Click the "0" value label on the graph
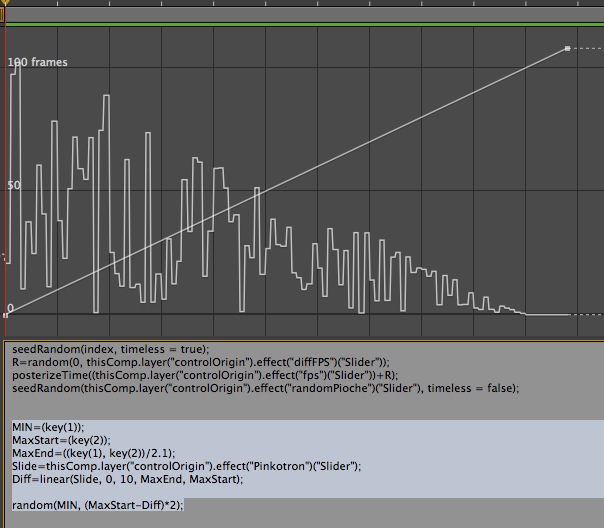The width and height of the screenshot is (604, 528). coord(10,308)
